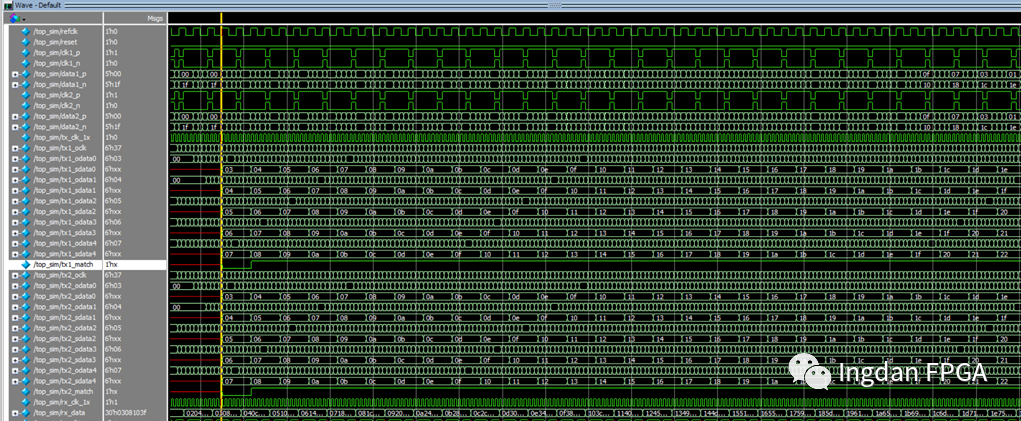Select the bus icon of /top_sim/tx2_oclk

26,275
